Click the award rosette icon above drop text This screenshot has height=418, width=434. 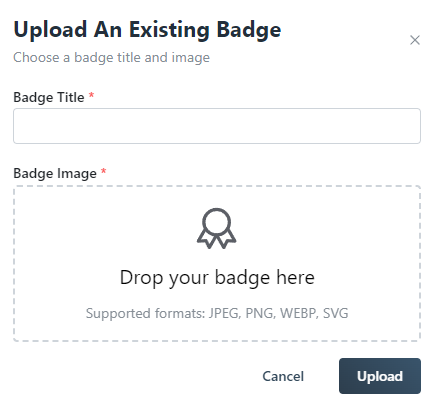[x=217, y=228]
